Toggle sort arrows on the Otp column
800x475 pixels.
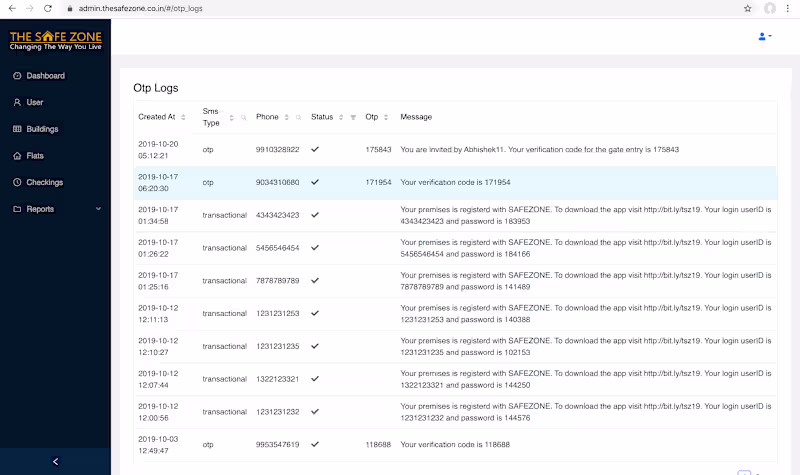click(385, 118)
